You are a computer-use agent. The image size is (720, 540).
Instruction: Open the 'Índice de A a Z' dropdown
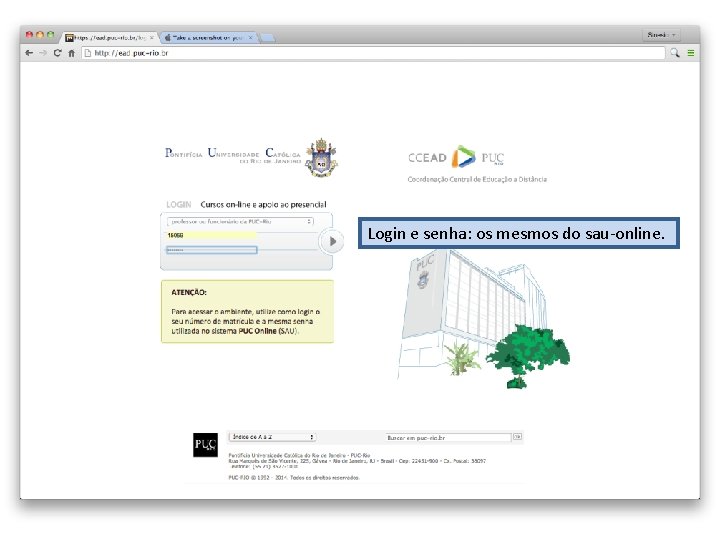272,437
